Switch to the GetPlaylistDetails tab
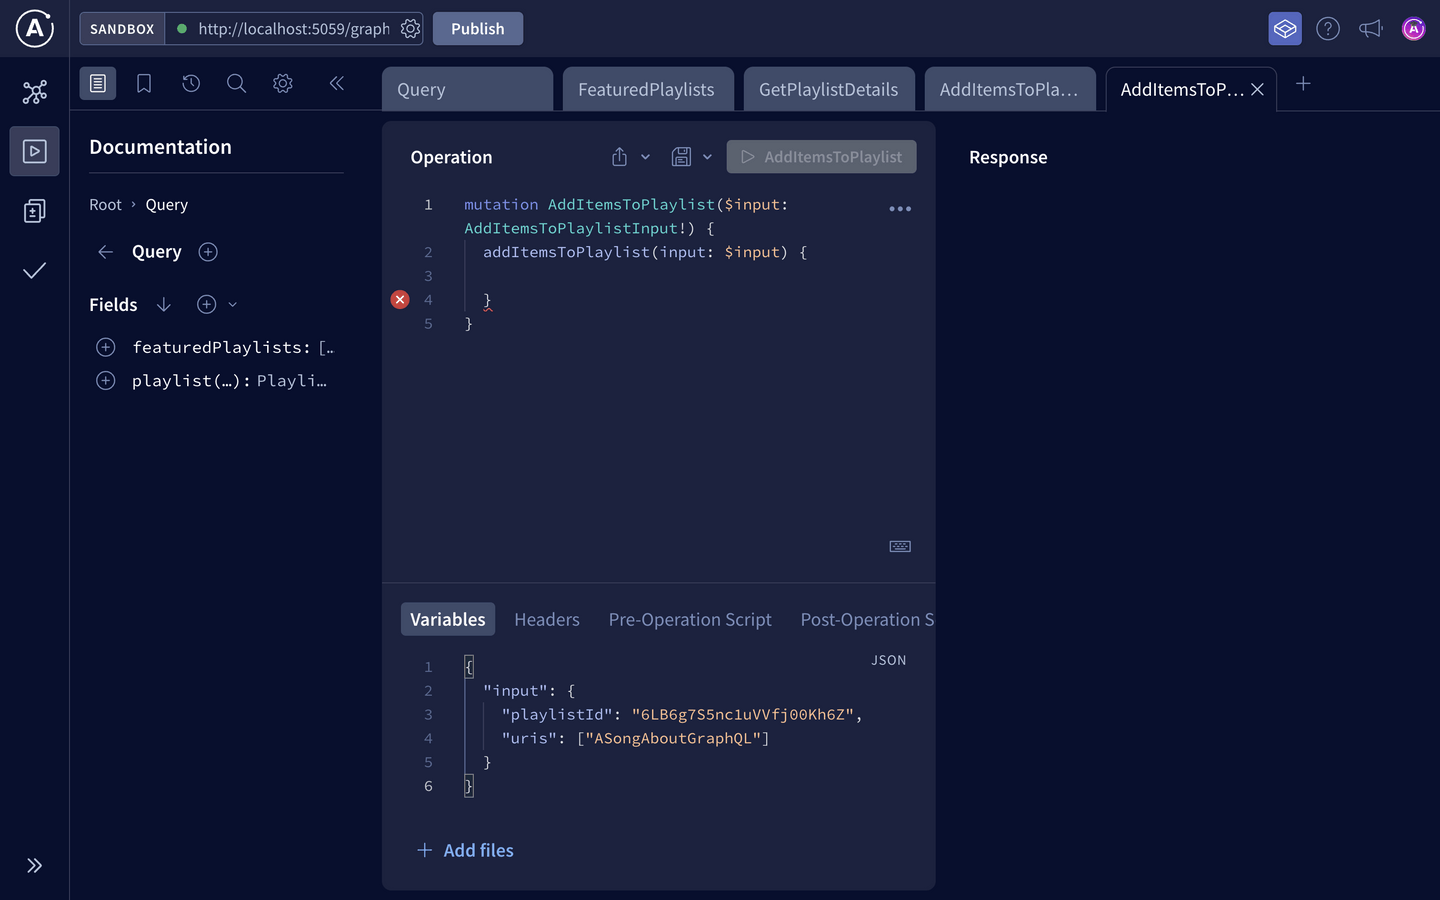Screen dimensions: 1440x900 click(828, 88)
